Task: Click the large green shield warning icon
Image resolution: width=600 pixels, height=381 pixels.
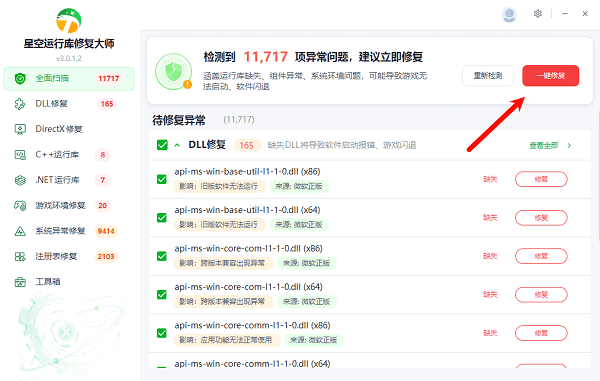Action: point(173,72)
